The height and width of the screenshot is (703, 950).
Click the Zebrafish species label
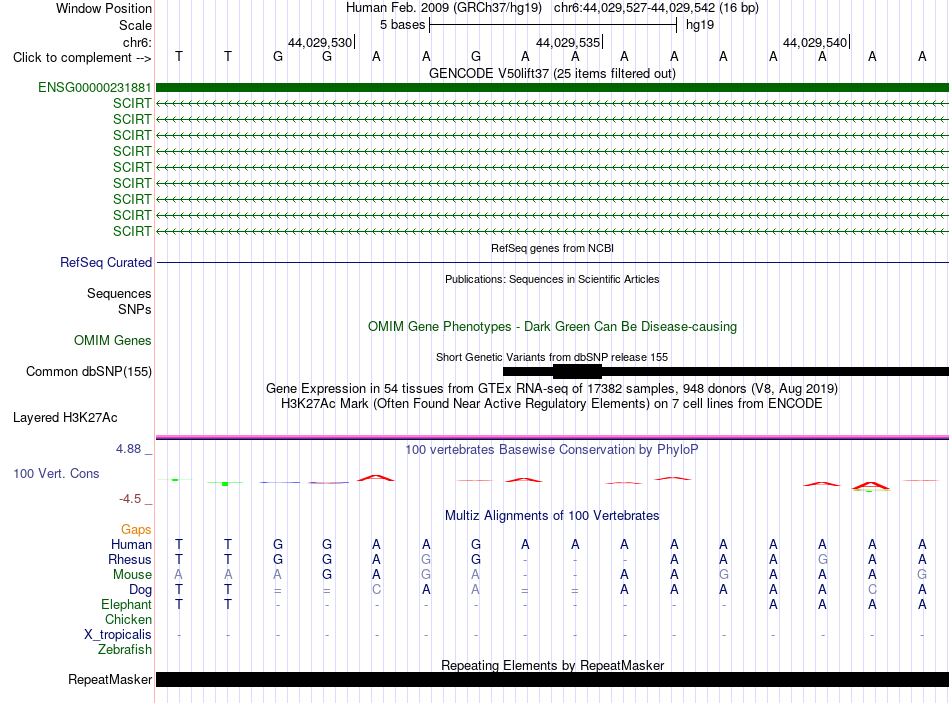[x=125, y=649]
